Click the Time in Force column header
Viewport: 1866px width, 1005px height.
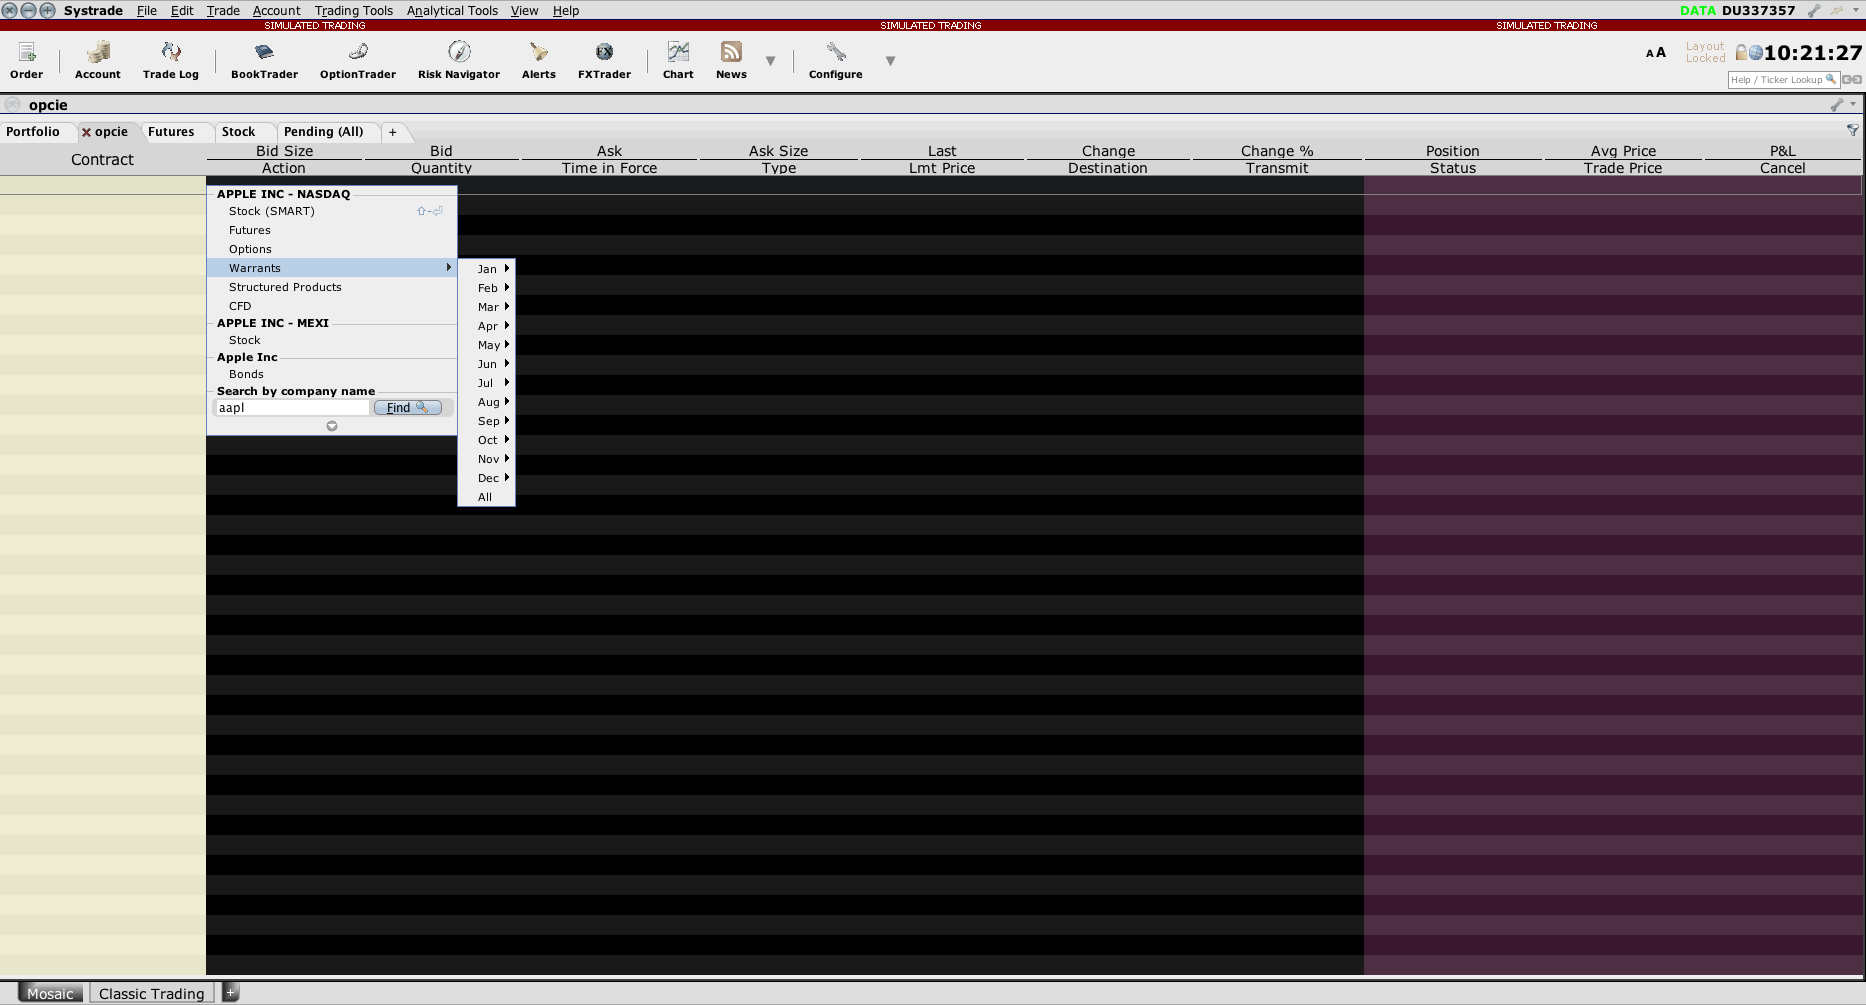point(609,168)
